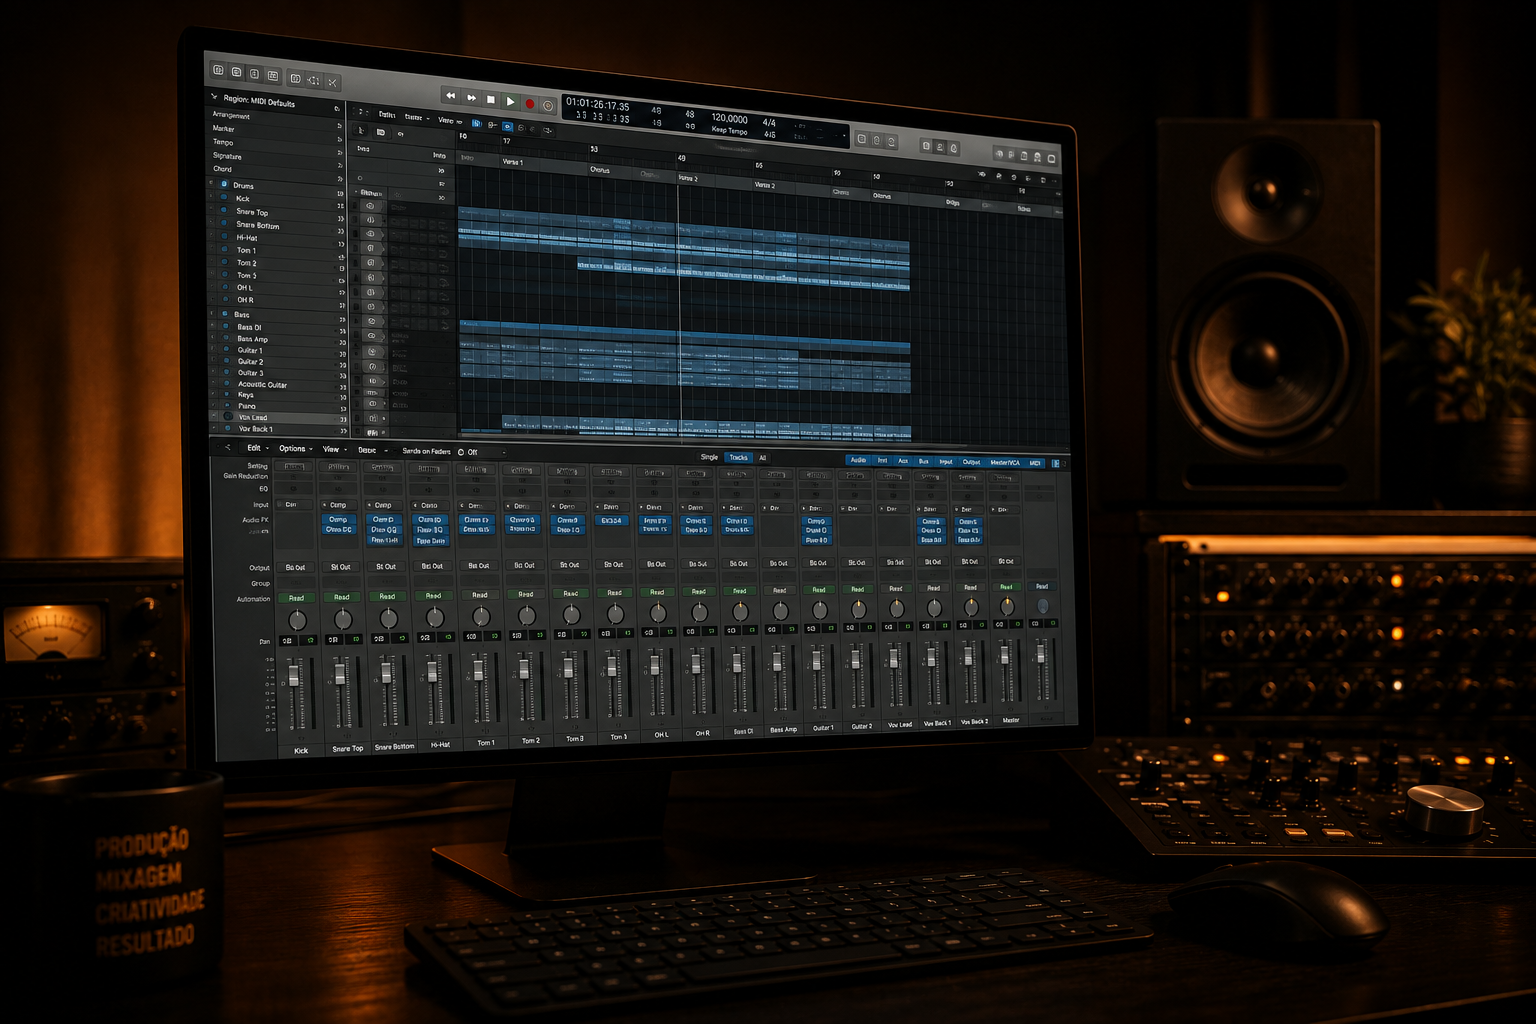Screen dimensions: 1536x1024
Task: Toggle the Audio channel filter in mixer
Action: tap(858, 460)
